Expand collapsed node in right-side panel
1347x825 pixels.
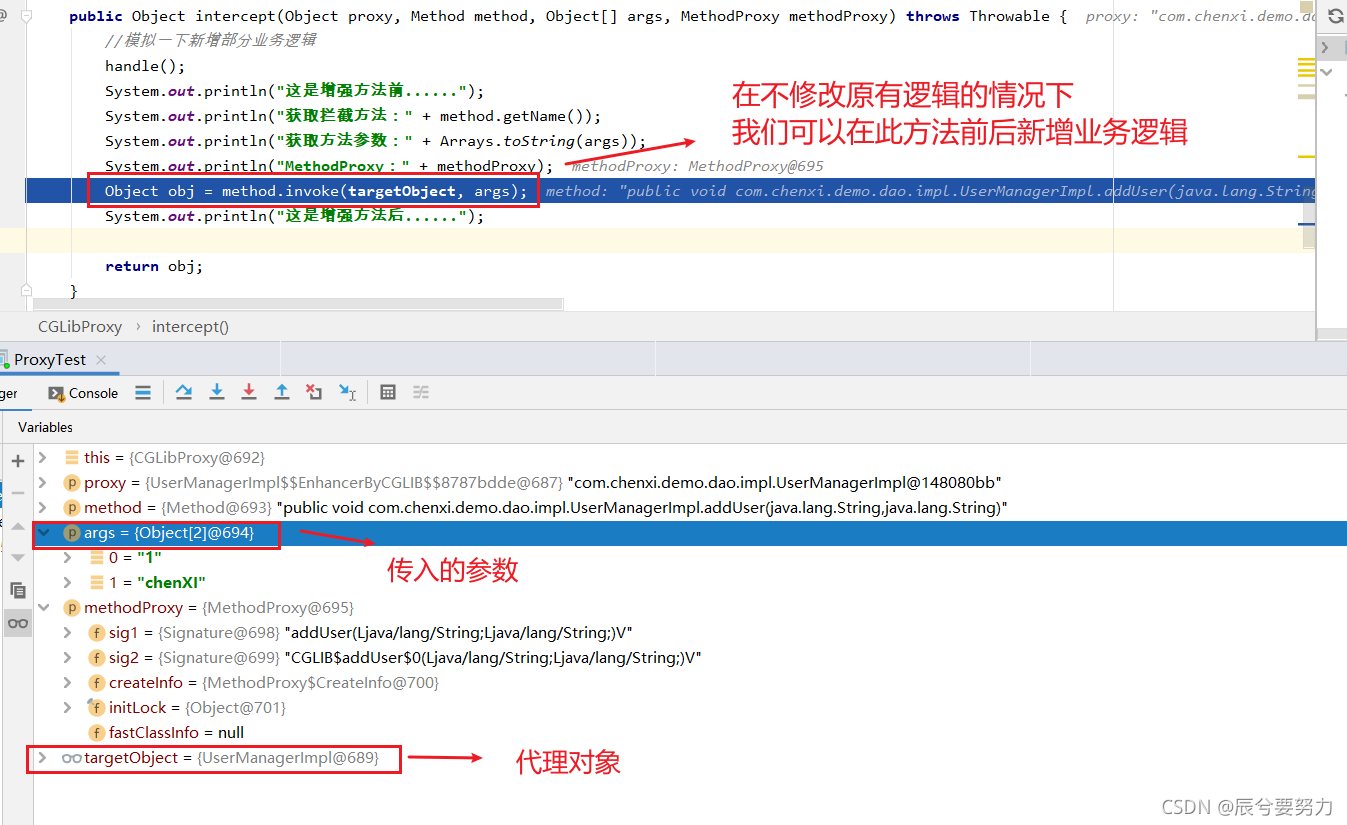(1326, 47)
